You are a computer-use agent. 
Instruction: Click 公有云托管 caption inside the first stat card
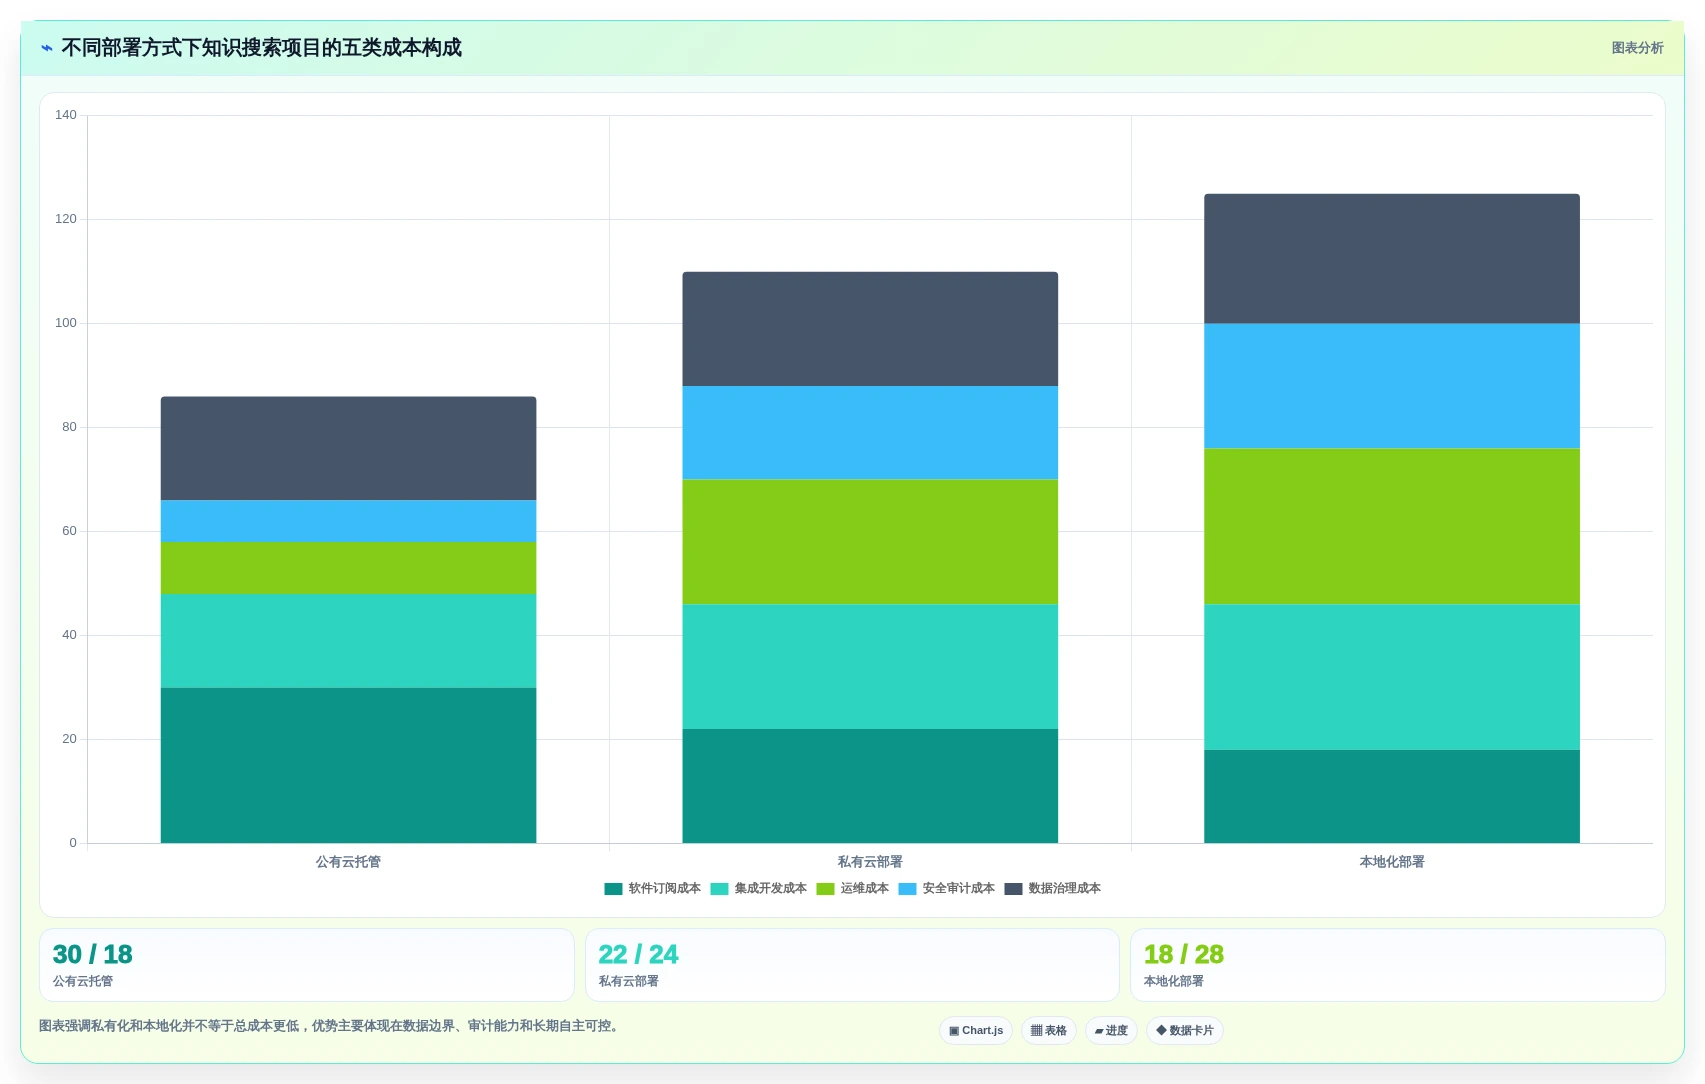[x=83, y=982]
